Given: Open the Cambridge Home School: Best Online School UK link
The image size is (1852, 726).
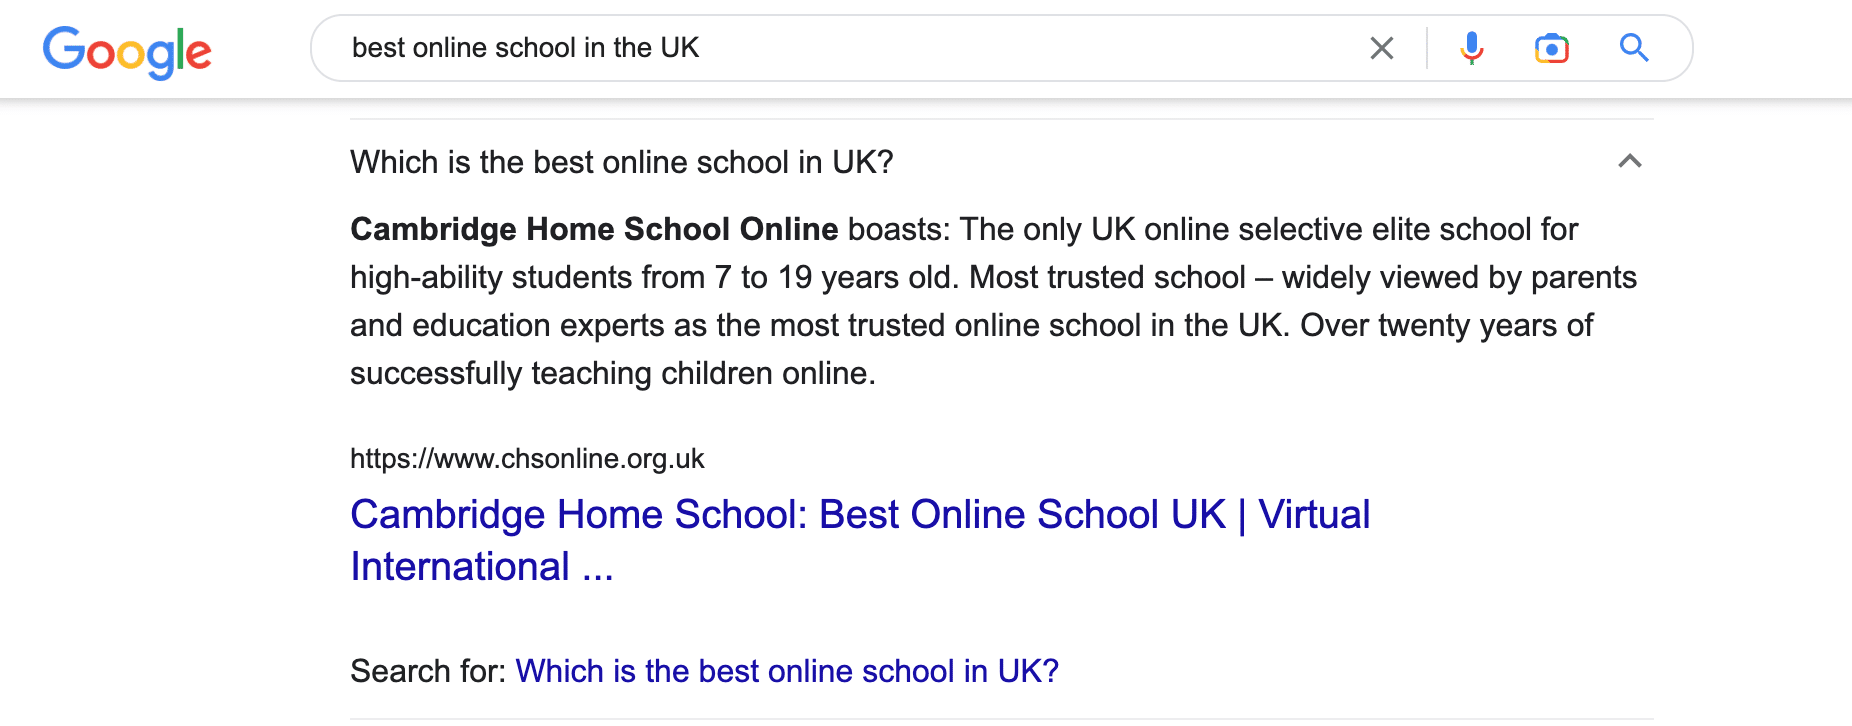Looking at the screenshot, I should pyautogui.click(x=787, y=515).
